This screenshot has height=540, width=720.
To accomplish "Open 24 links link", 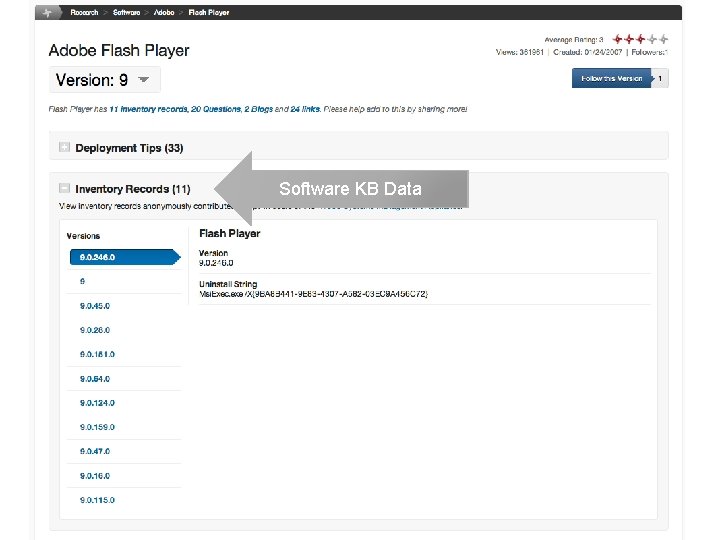I will click(305, 109).
